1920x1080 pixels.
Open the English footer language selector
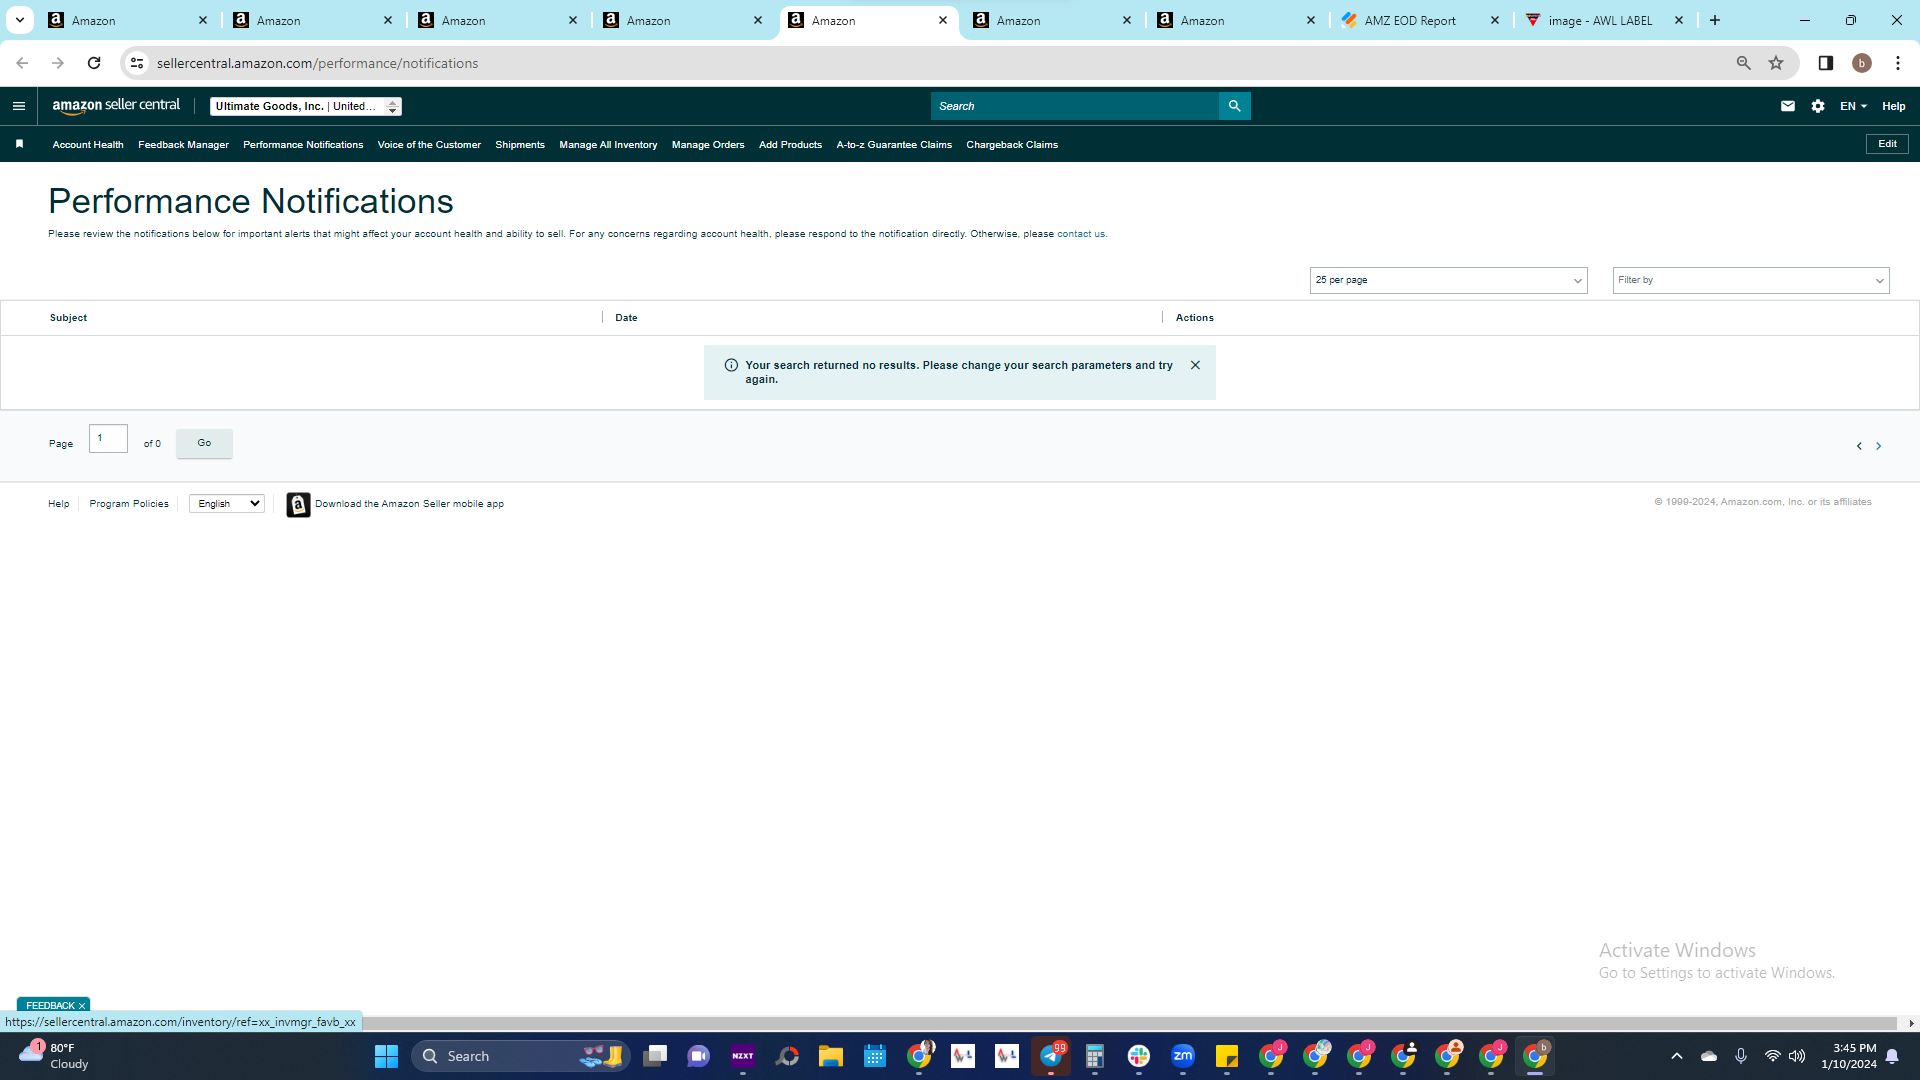tap(227, 504)
